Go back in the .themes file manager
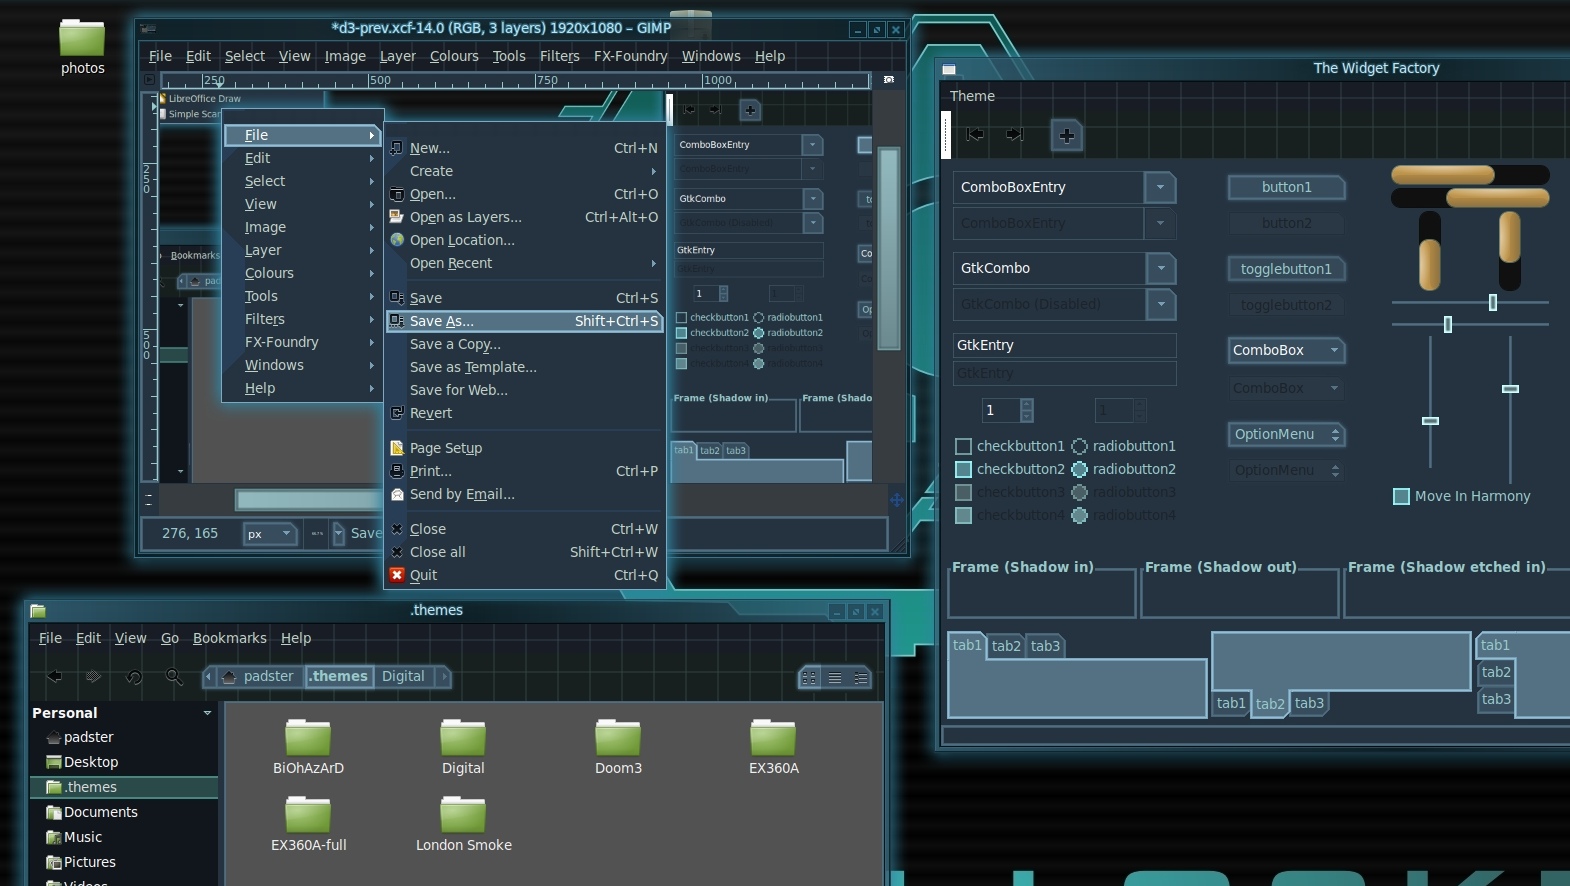The width and height of the screenshot is (1570, 886). [x=55, y=677]
